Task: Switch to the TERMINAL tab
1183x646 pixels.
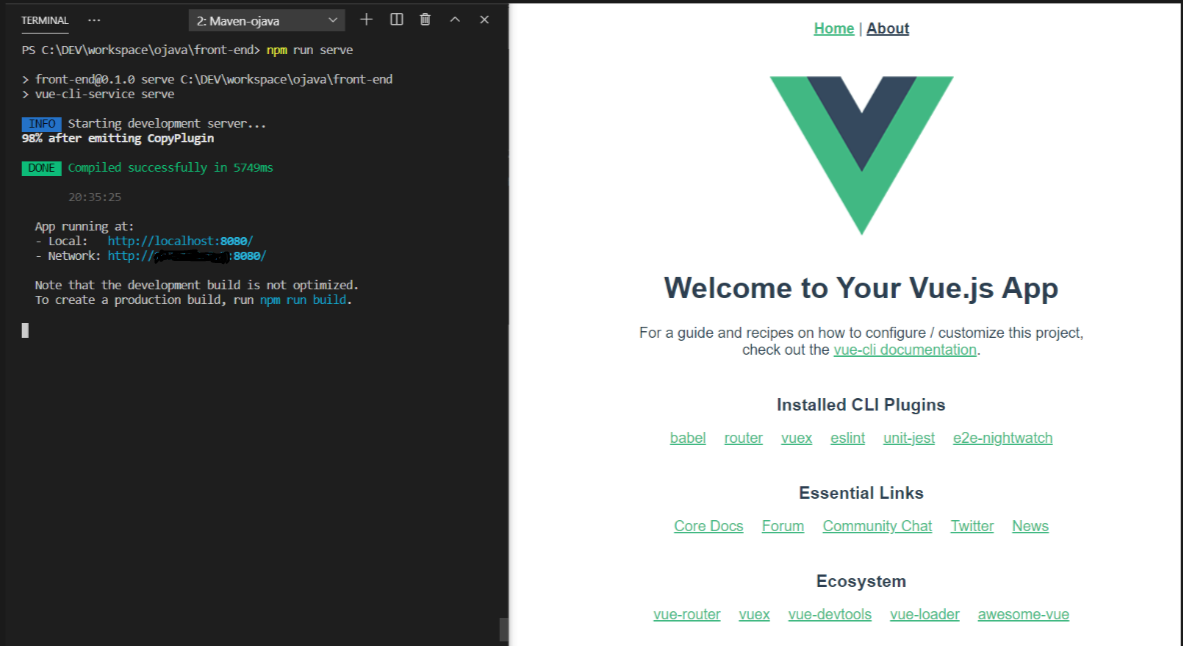Action: 45,20
